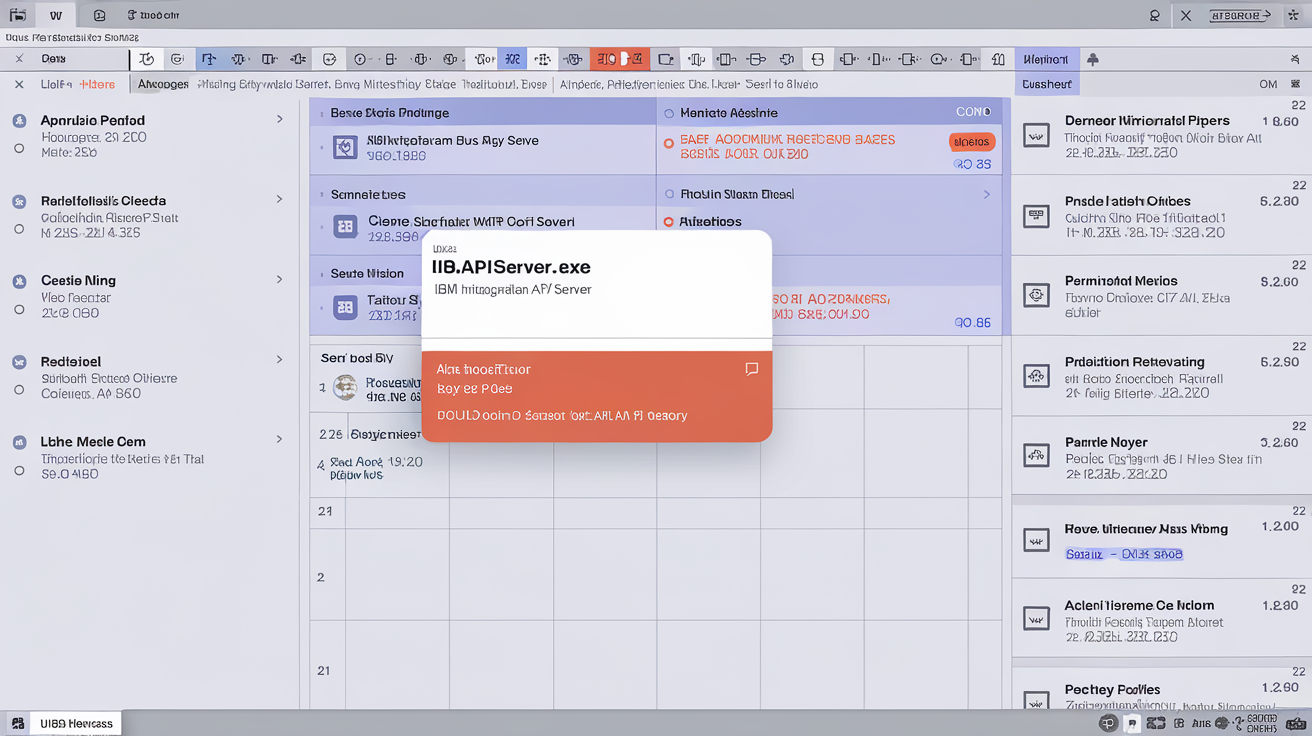The width and height of the screenshot is (1312, 736).
Task: Collapse the Sanneietœs section
Action: pyautogui.click(x=321, y=194)
